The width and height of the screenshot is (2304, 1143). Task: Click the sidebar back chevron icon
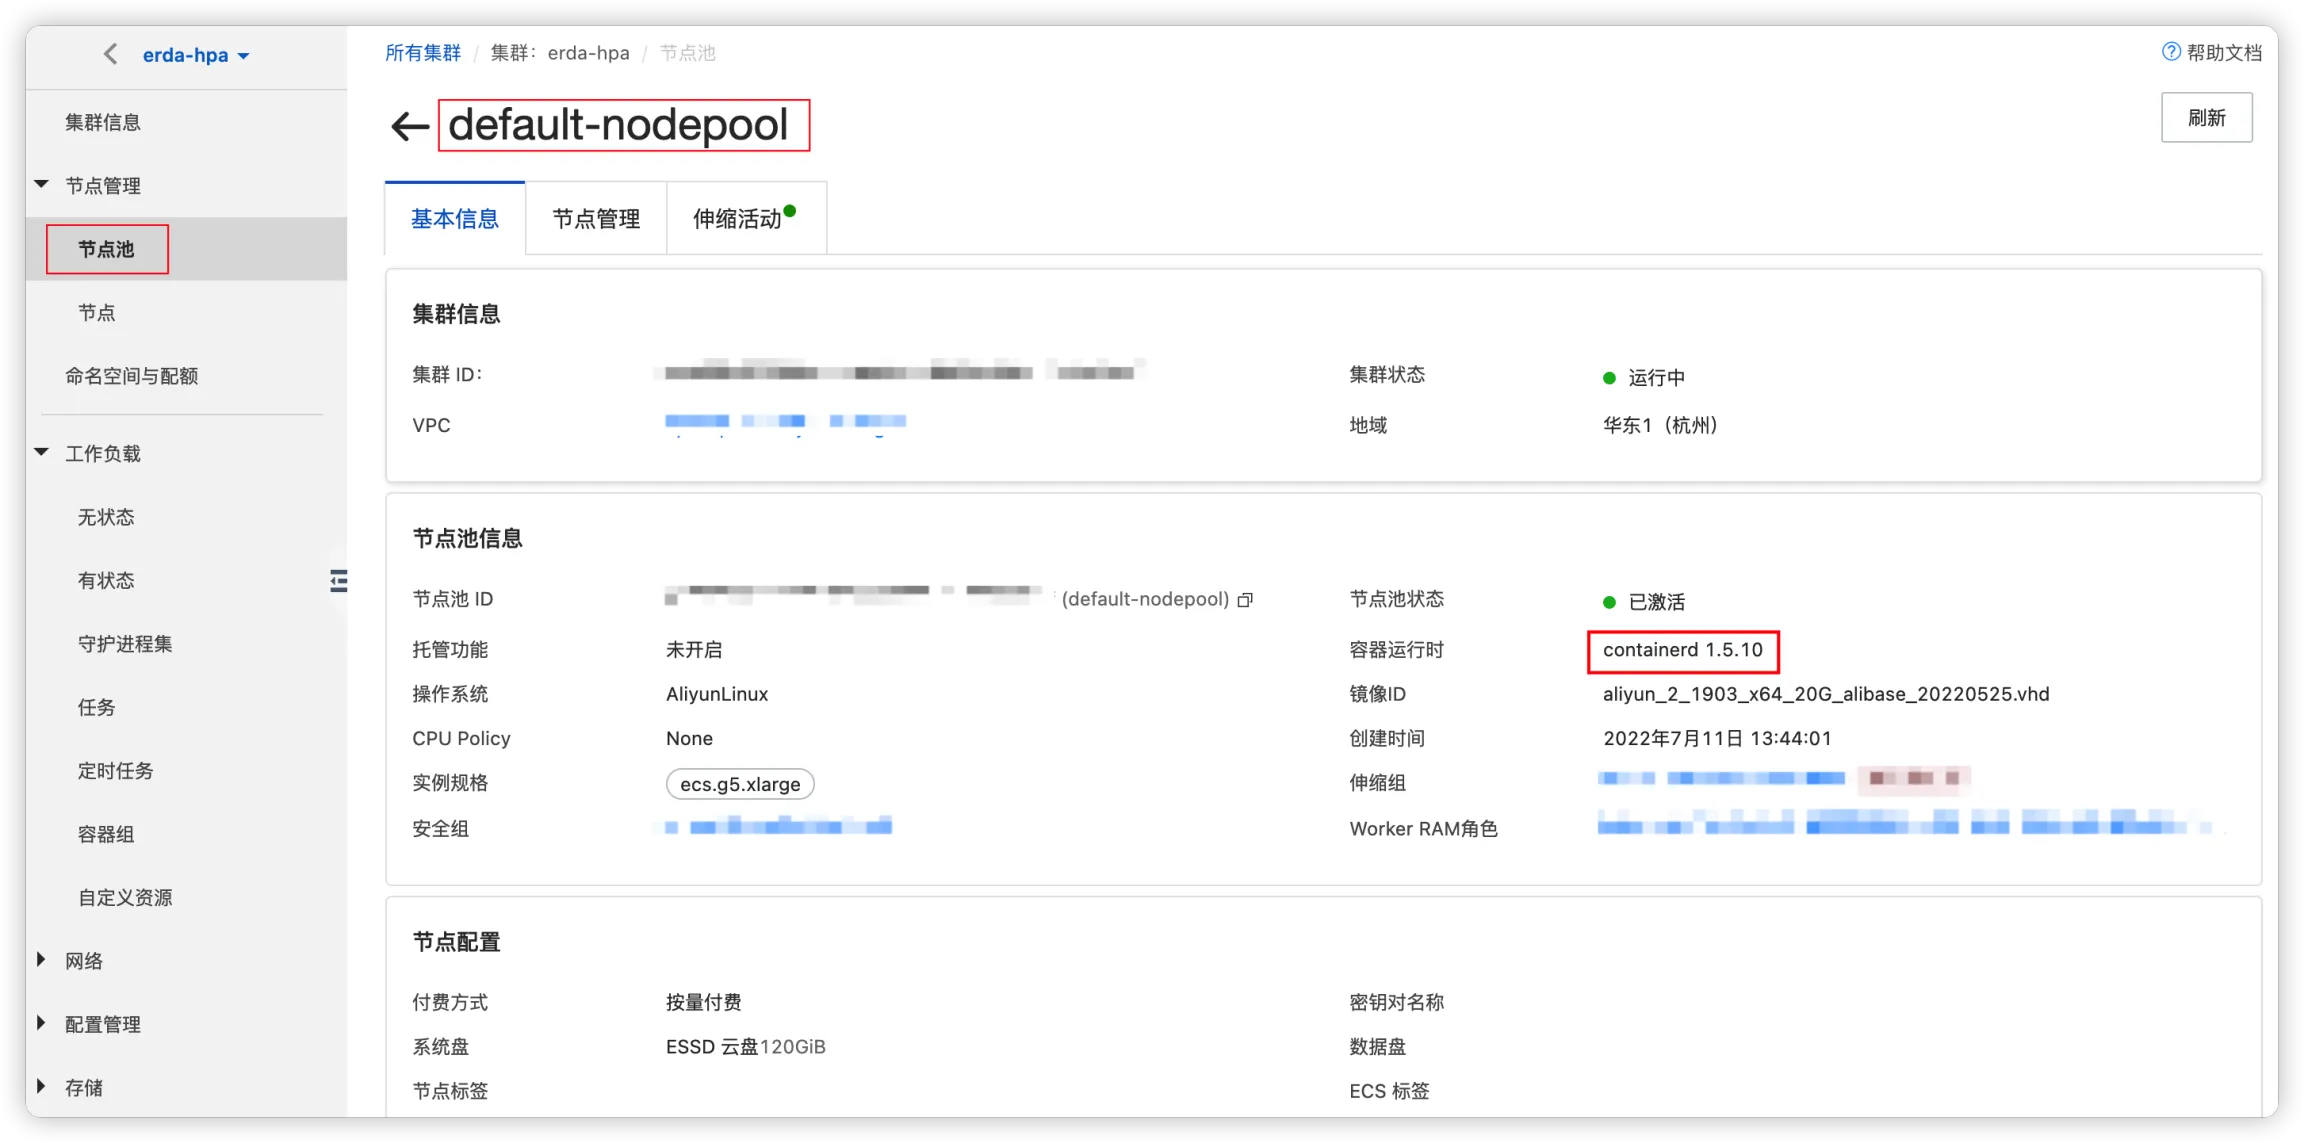pos(110,54)
